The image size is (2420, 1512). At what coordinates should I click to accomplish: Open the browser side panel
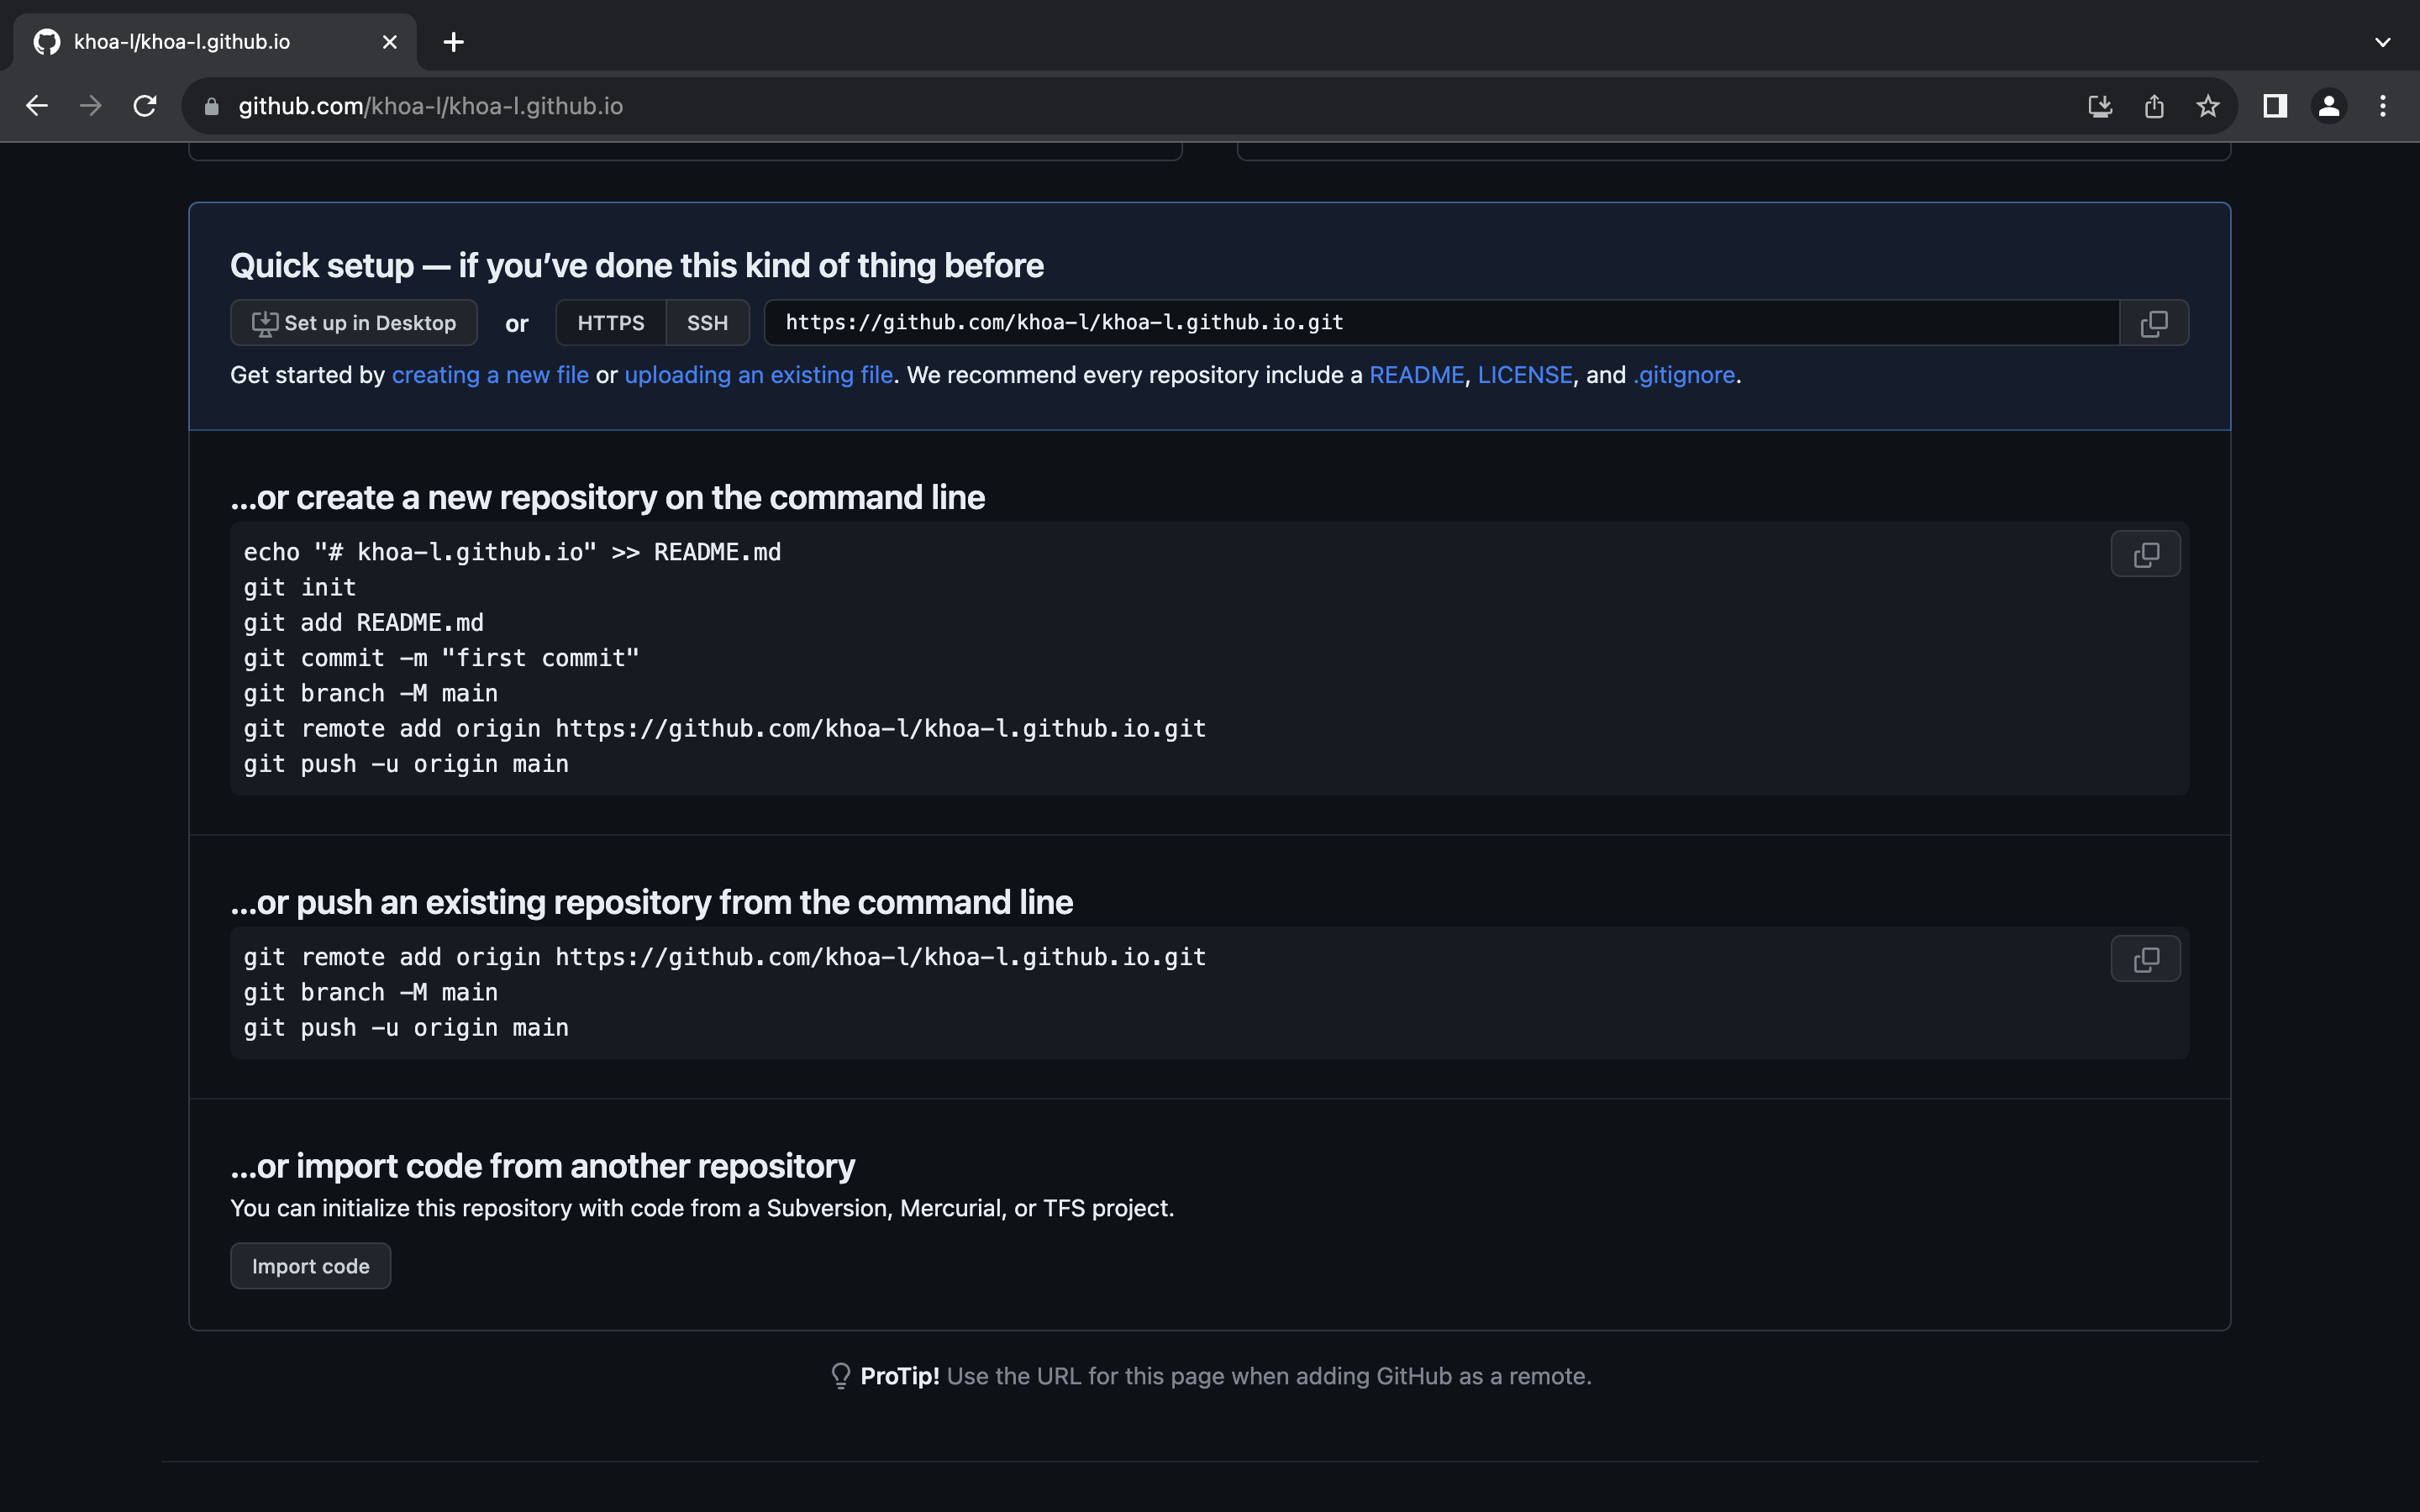point(2275,106)
